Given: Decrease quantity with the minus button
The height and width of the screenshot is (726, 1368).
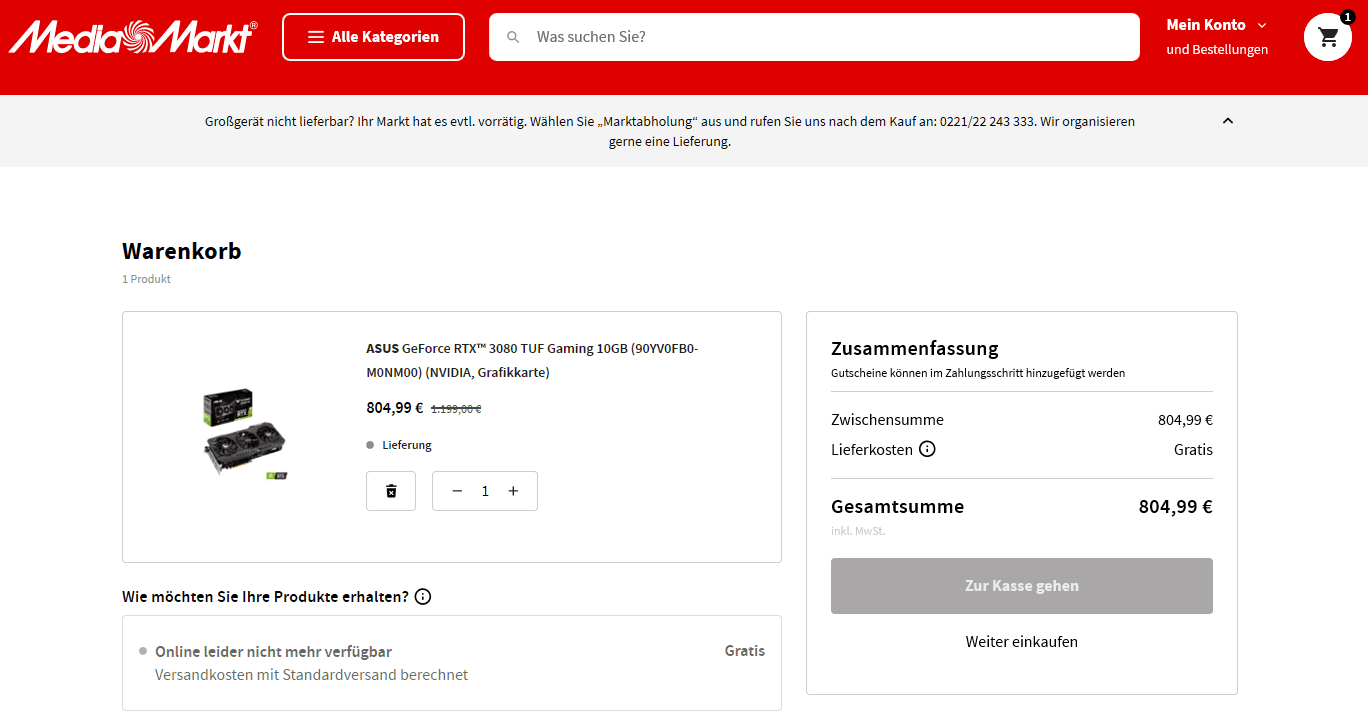Looking at the screenshot, I should pyautogui.click(x=457, y=491).
